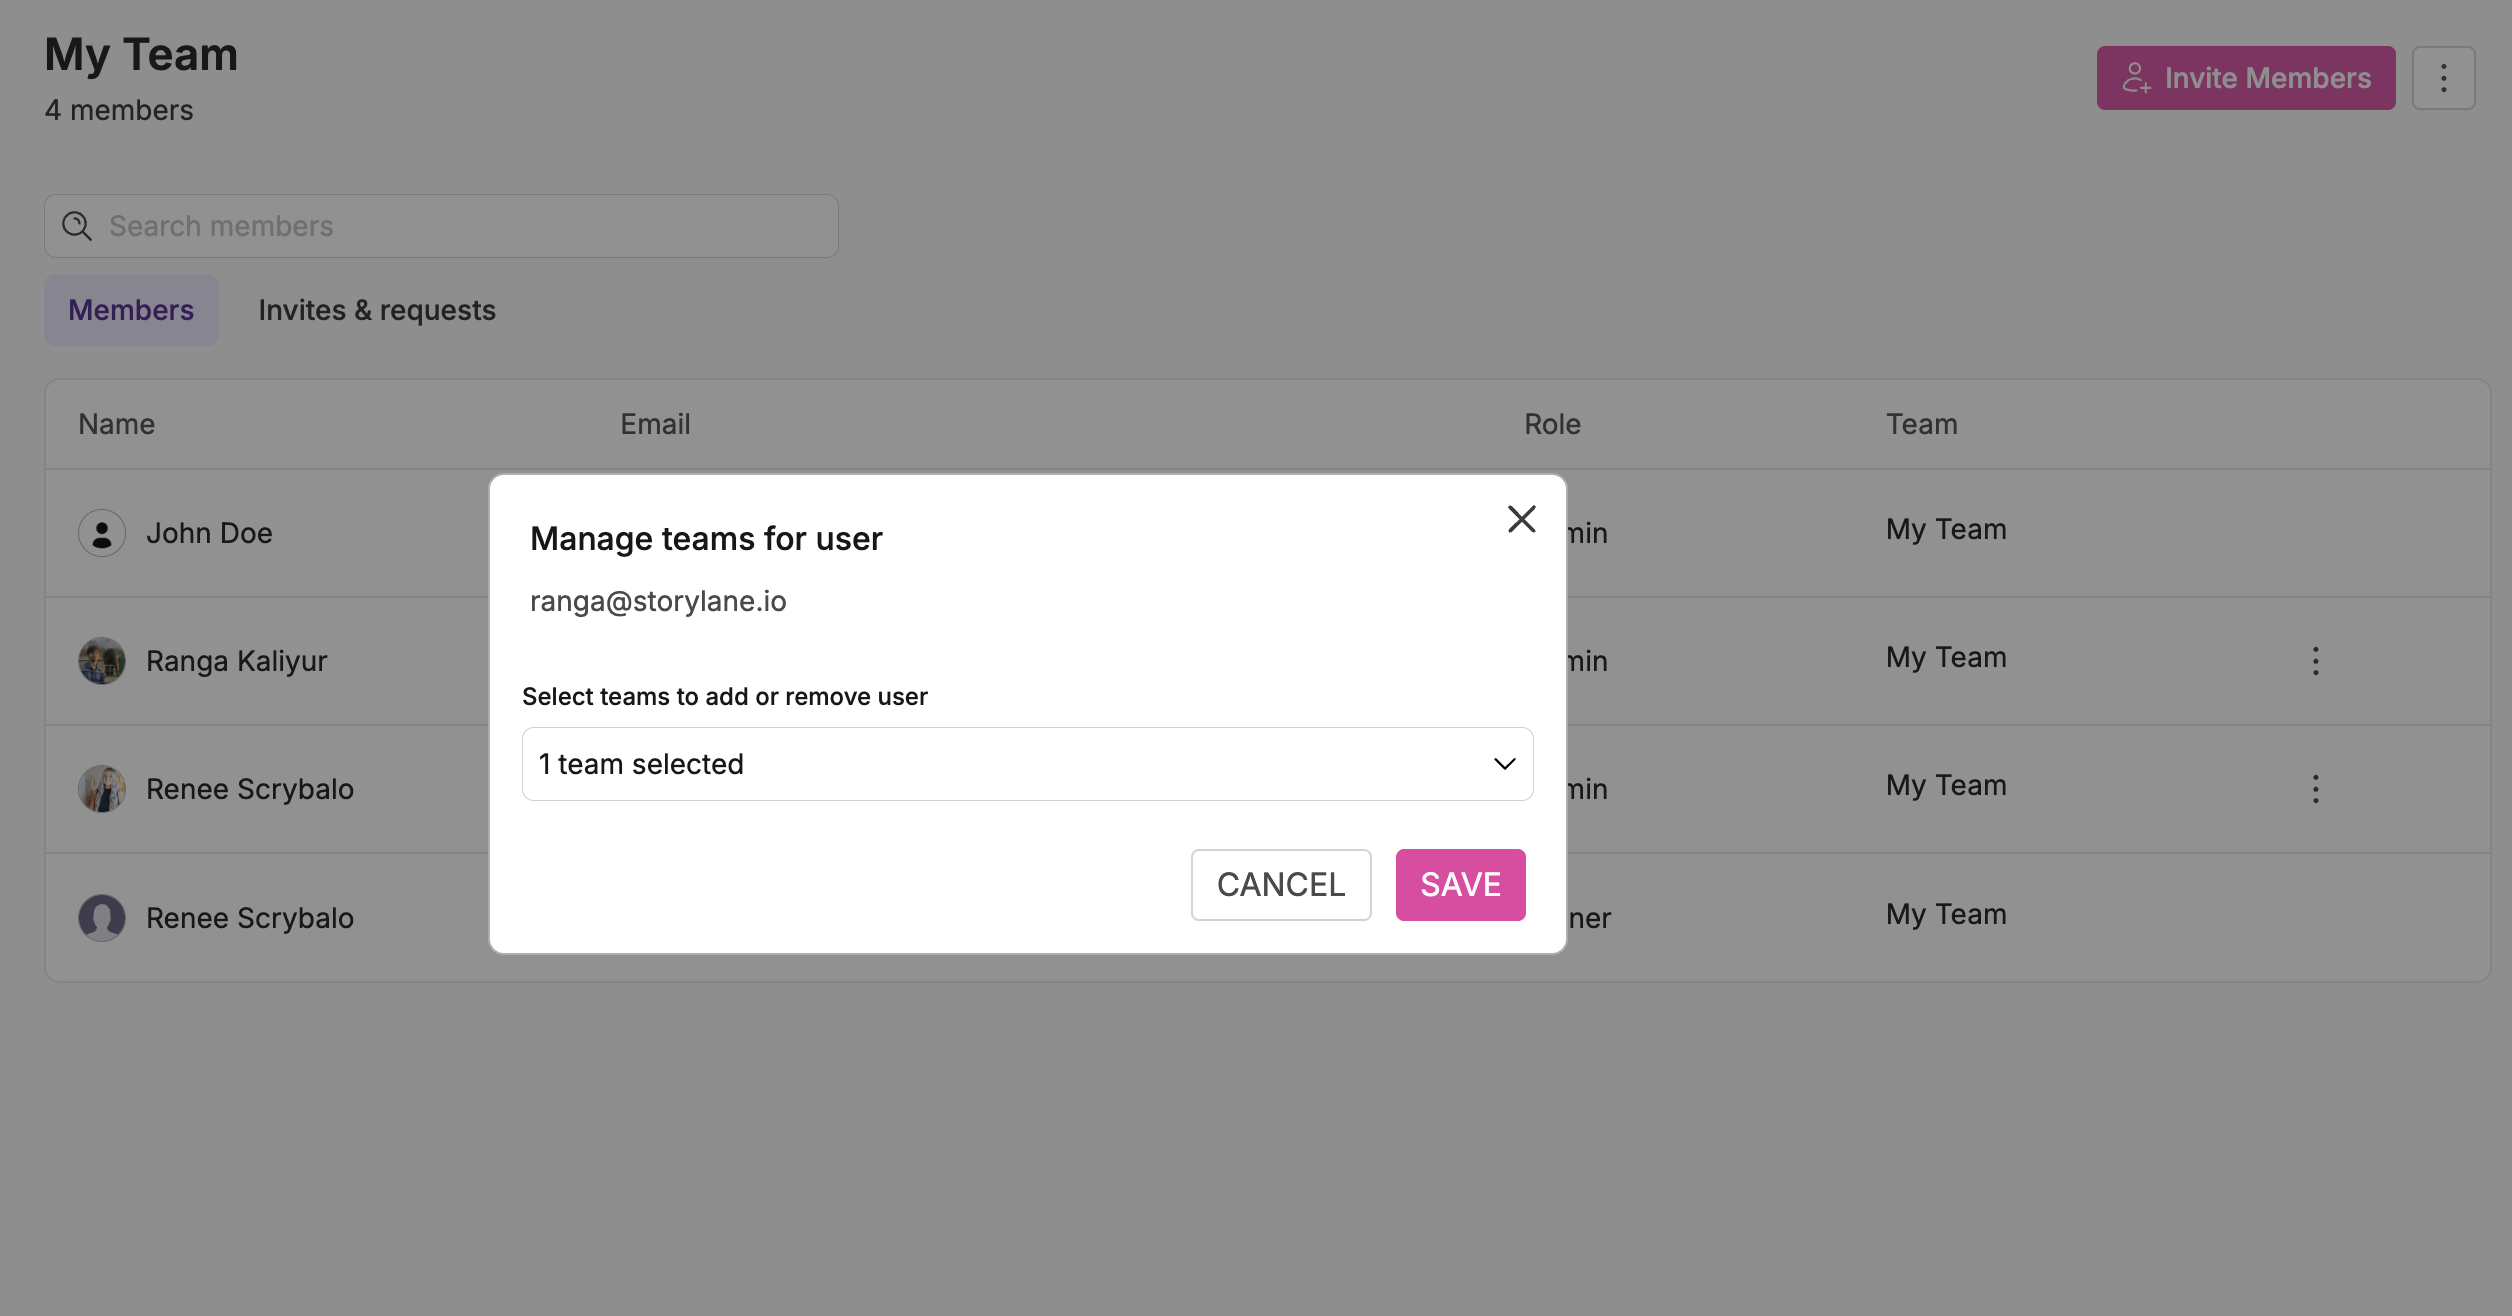Image resolution: width=2512 pixels, height=1316 pixels.
Task: Click the photo avatar of Renee Scrybalo
Action: click(102, 789)
